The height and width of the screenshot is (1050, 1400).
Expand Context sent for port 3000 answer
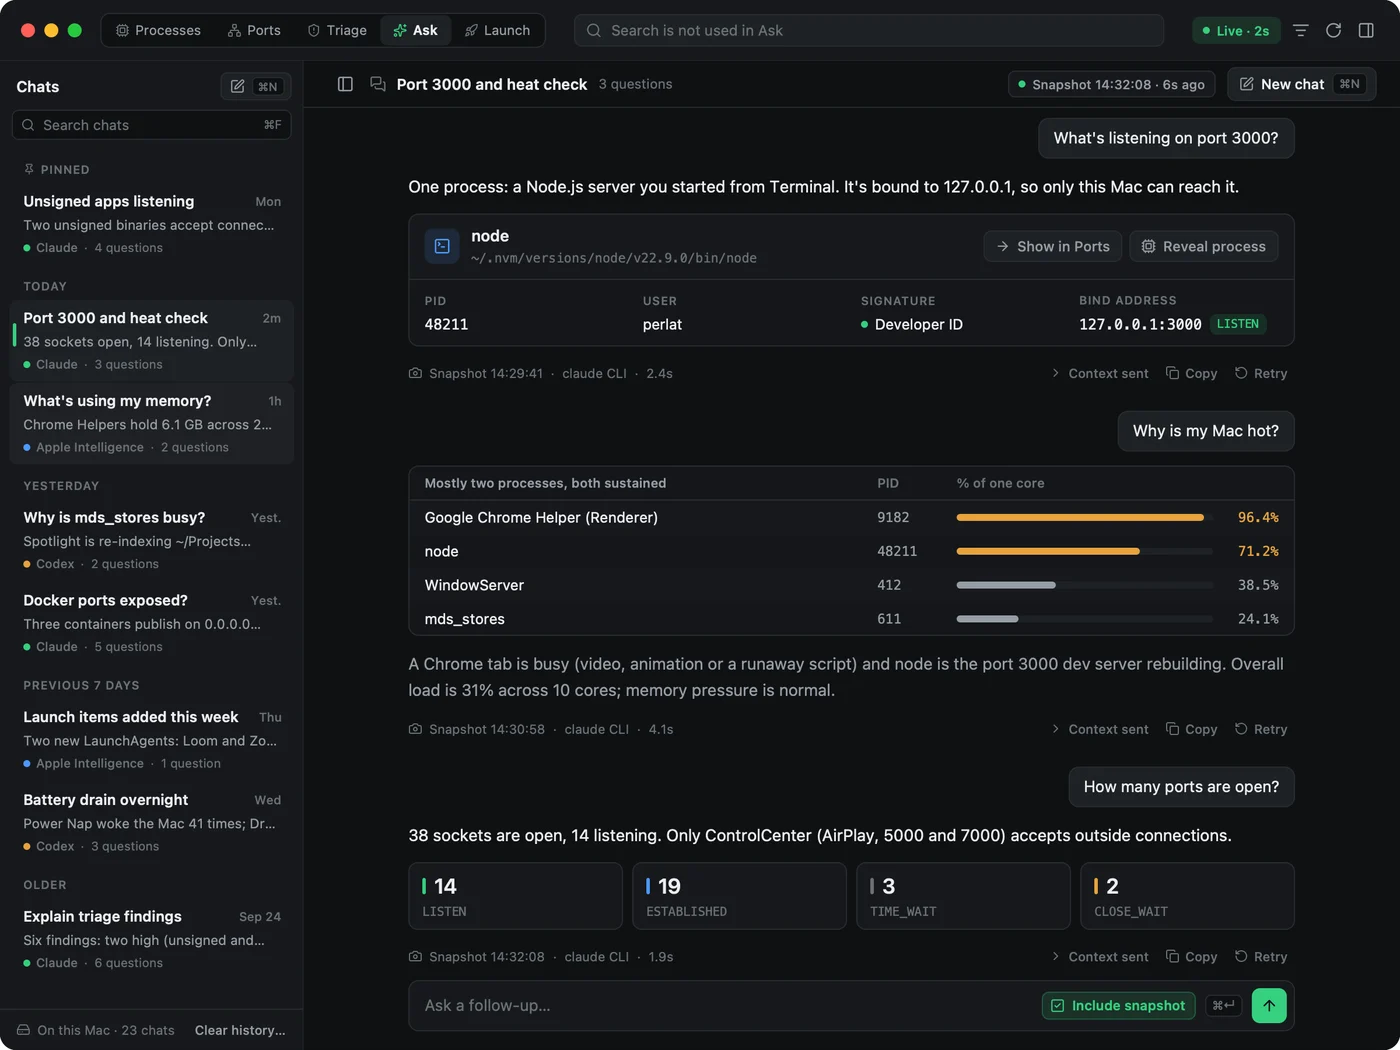pos(1099,373)
